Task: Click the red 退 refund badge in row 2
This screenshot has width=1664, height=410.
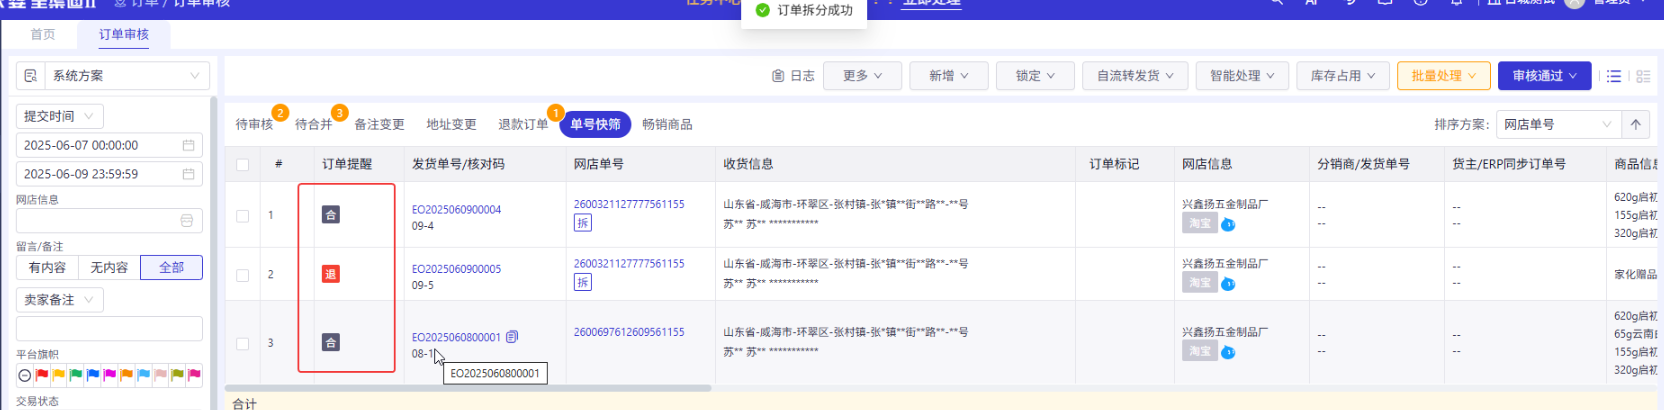Action: [331, 274]
